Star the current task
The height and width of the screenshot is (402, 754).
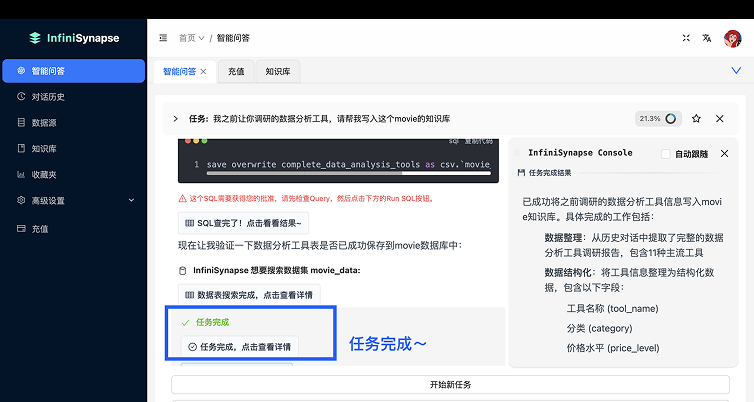[696, 118]
